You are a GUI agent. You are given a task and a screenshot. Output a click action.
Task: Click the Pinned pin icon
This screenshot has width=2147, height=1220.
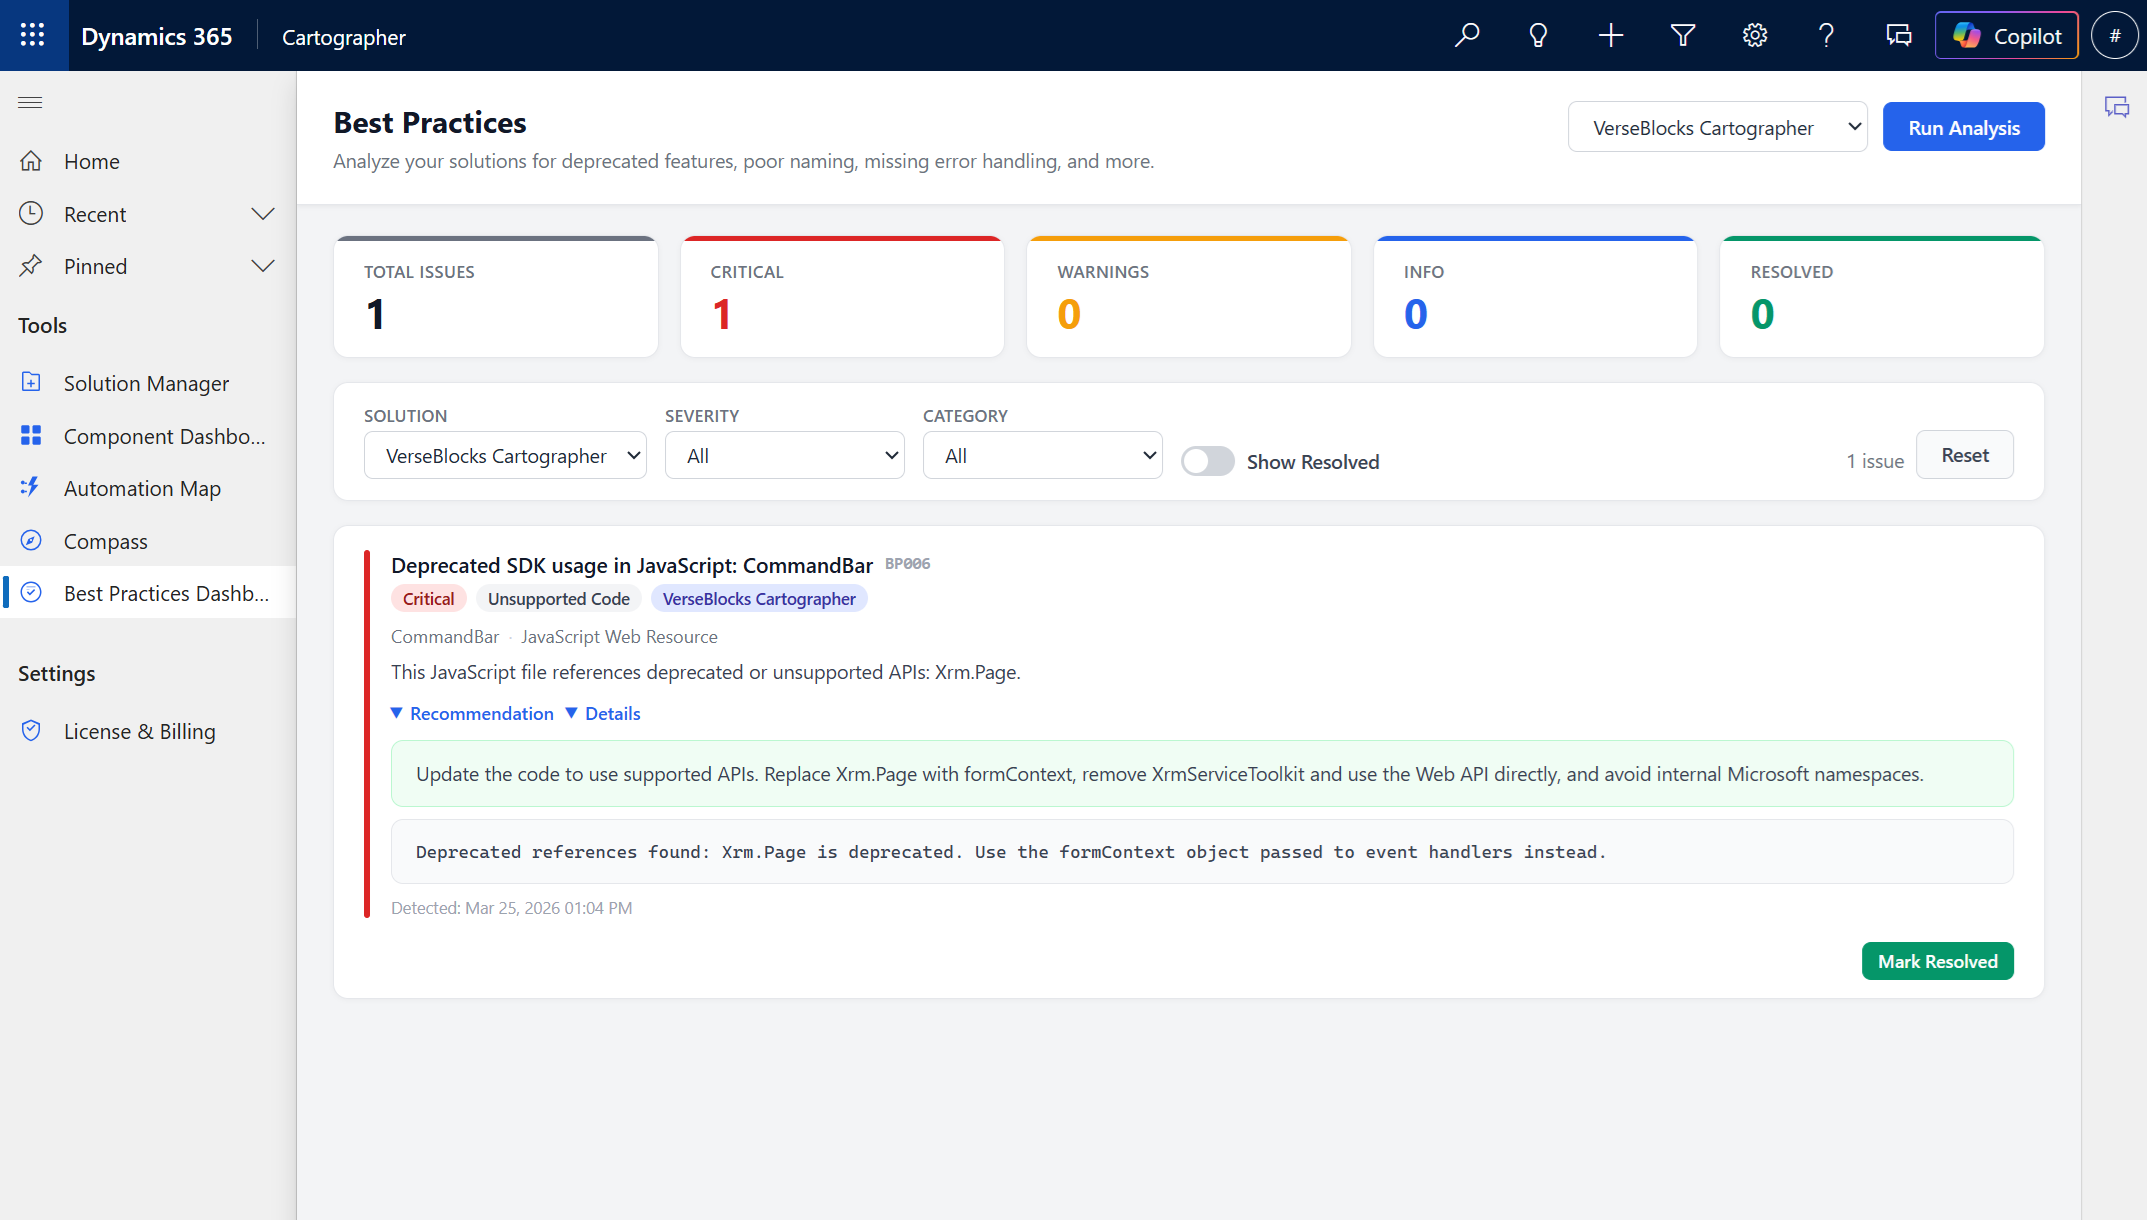(x=31, y=266)
